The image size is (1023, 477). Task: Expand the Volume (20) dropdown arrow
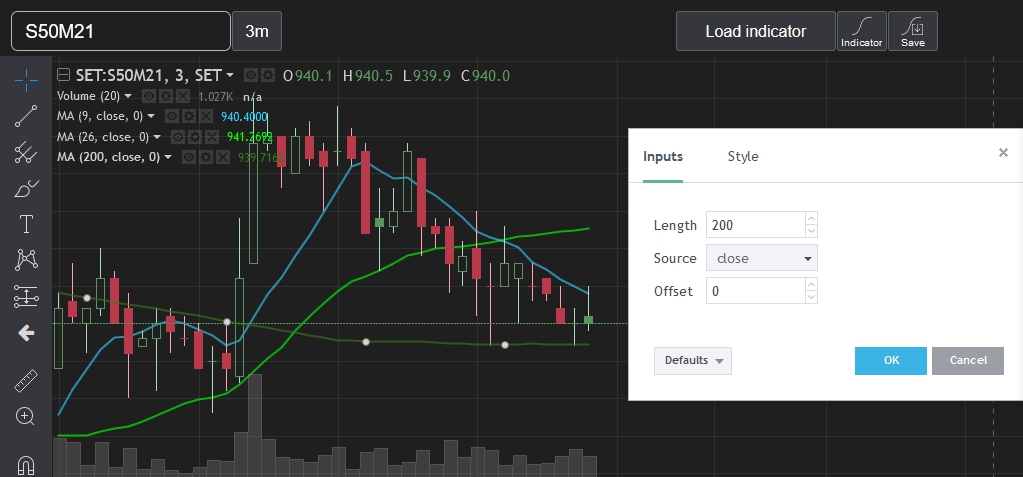pos(128,97)
